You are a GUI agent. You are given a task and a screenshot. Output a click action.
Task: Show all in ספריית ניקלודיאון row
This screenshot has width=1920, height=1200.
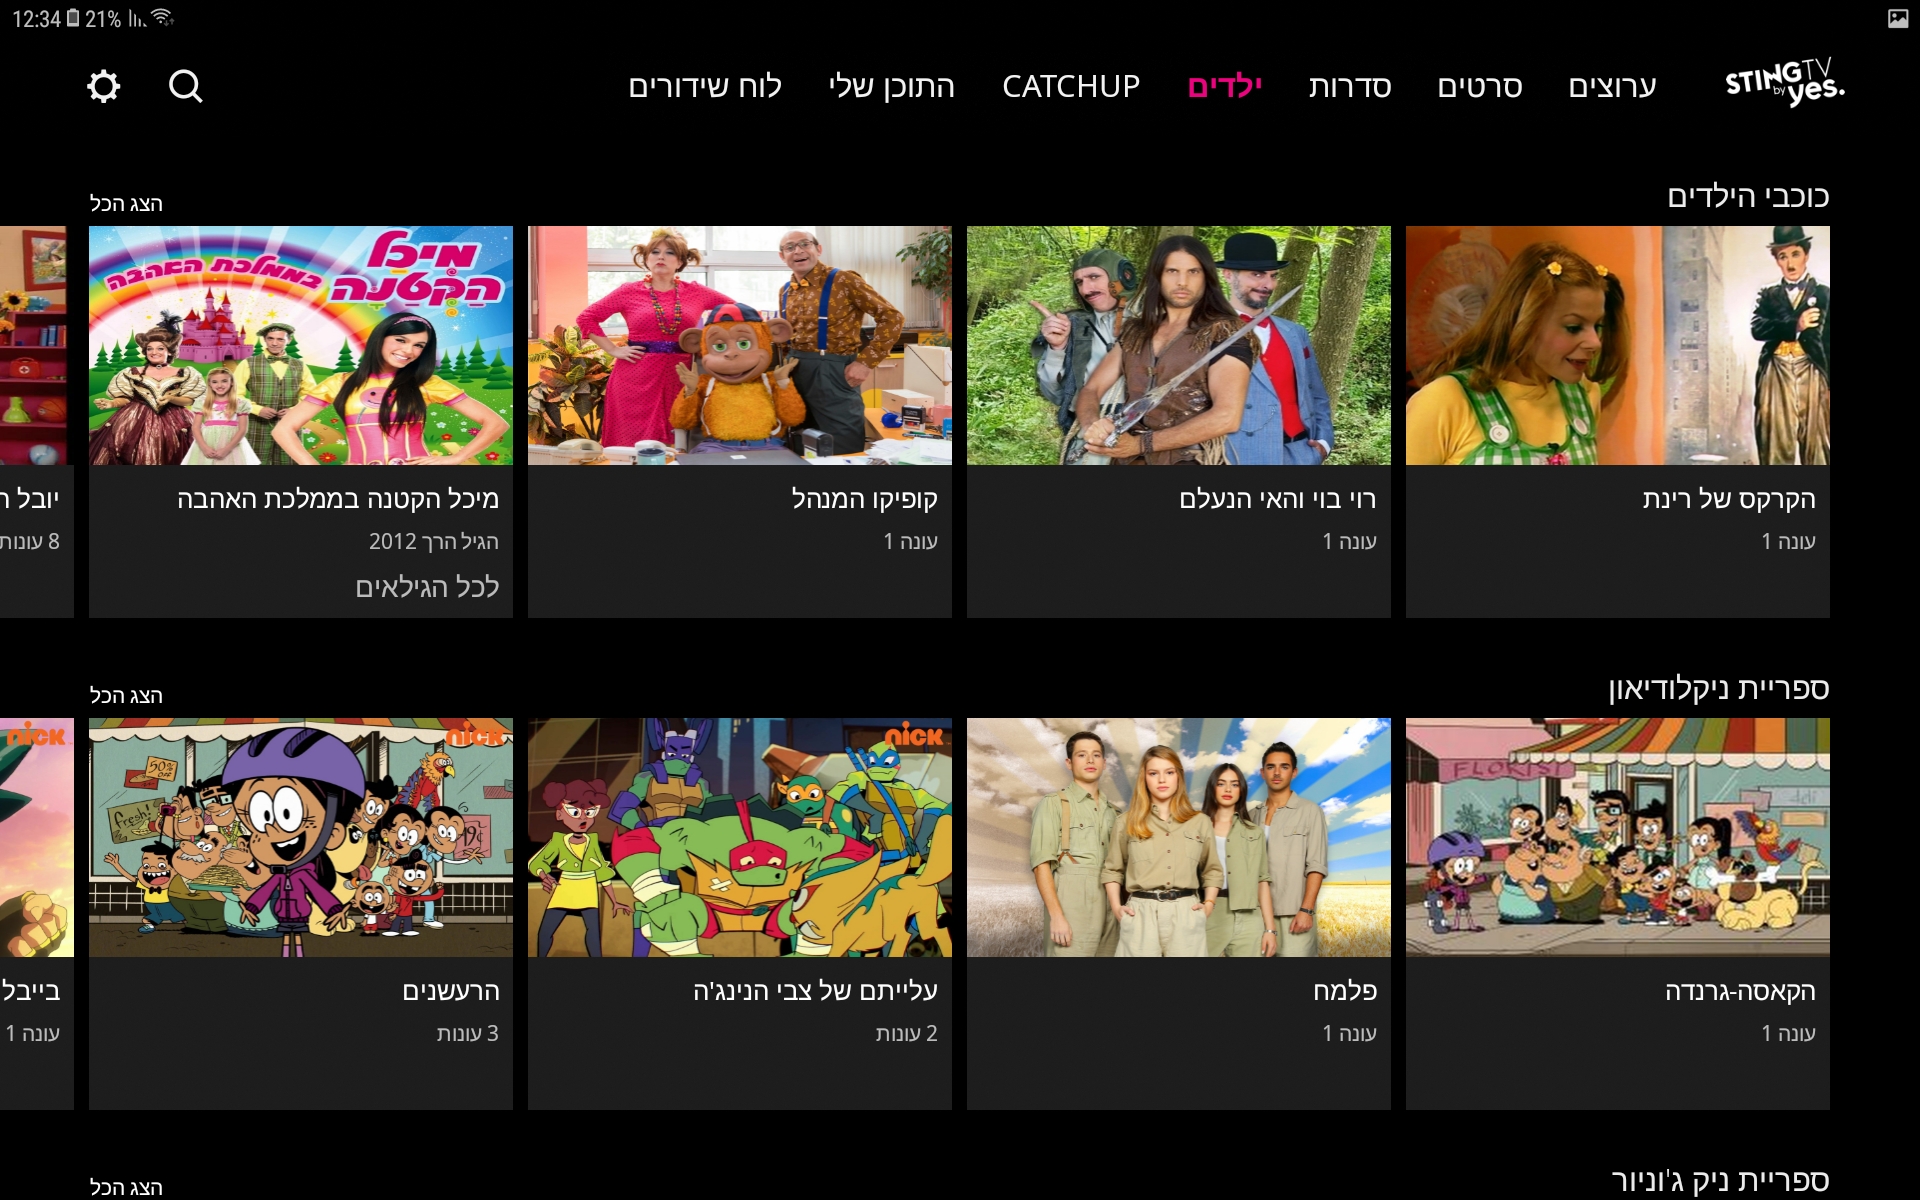[x=126, y=695]
